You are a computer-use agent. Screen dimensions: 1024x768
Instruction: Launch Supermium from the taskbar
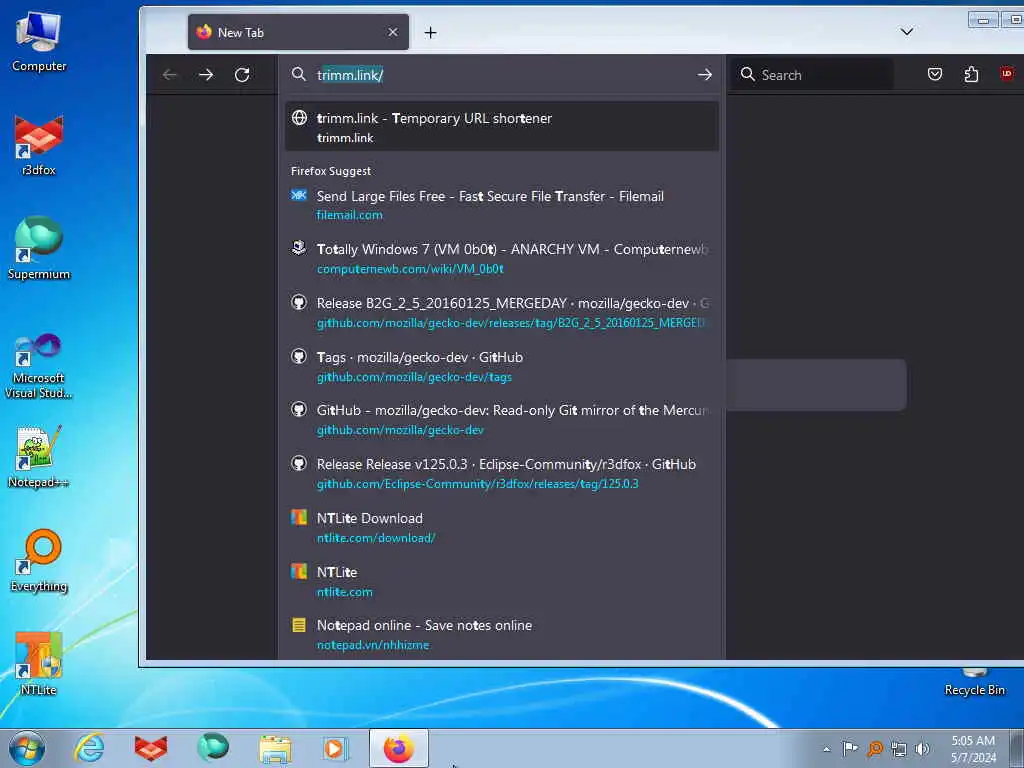(x=213, y=748)
